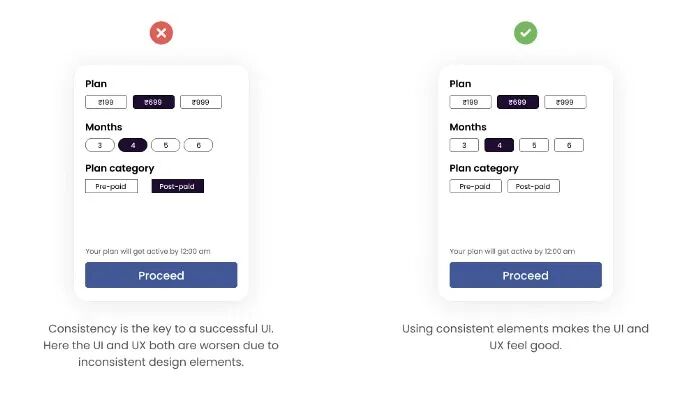Image resolution: width=700 pixels, height=402 pixels.
Task: Choose the rounded 6 months pill in the left card
Action: point(198,145)
